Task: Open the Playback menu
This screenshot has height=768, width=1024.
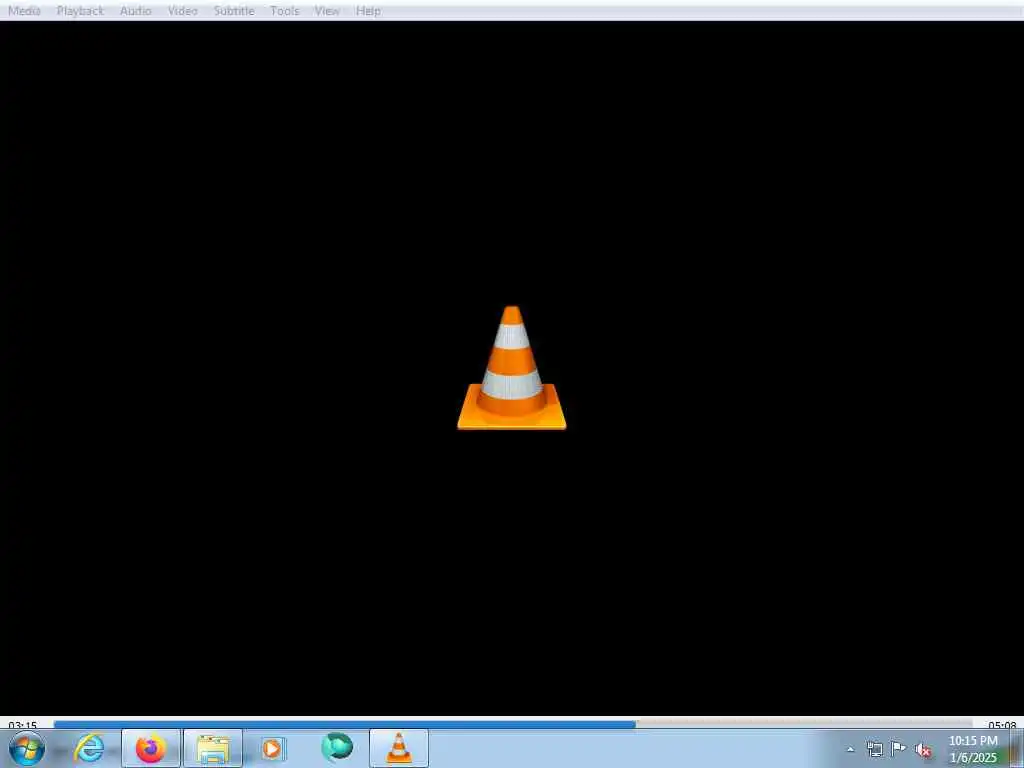Action: 80,11
